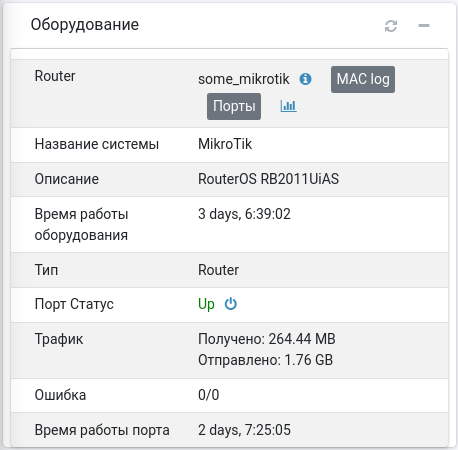Toggle port power icon next to Up
This screenshot has height=450, width=458.
(231, 304)
